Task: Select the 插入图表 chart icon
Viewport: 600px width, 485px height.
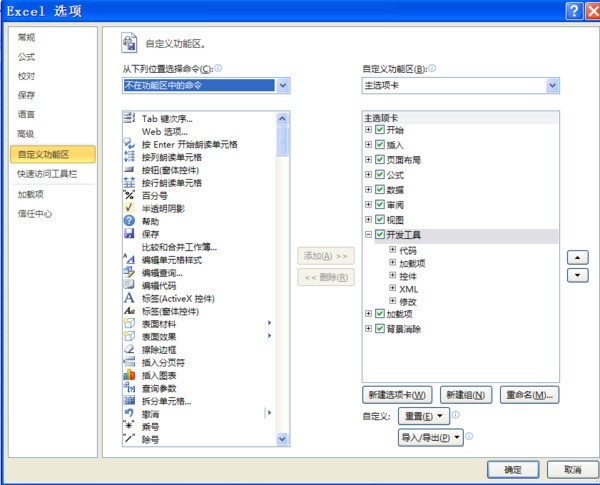Action: (x=129, y=375)
